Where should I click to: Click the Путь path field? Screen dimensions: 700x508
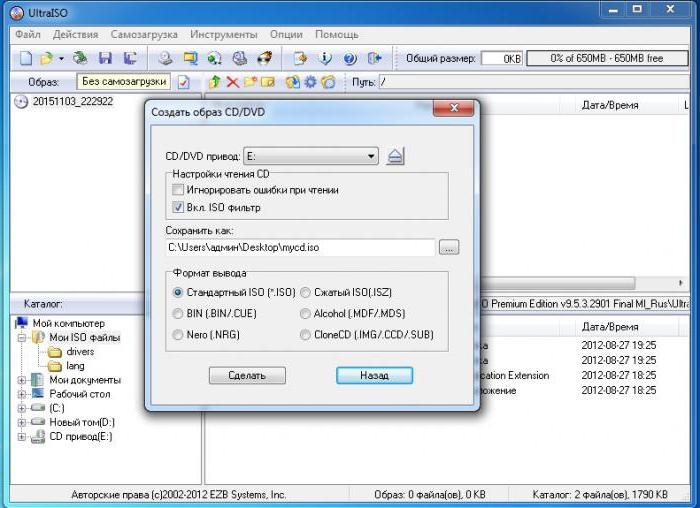534,82
